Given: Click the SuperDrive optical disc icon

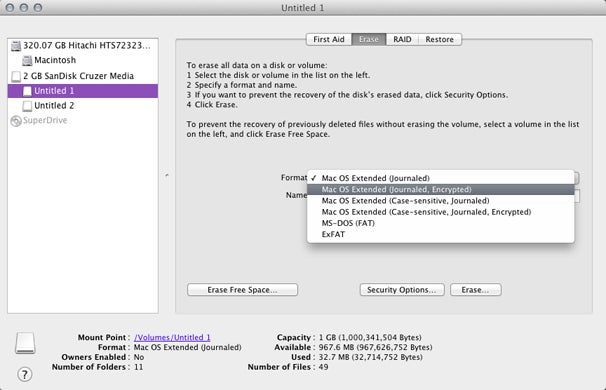Looking at the screenshot, I should pos(16,121).
